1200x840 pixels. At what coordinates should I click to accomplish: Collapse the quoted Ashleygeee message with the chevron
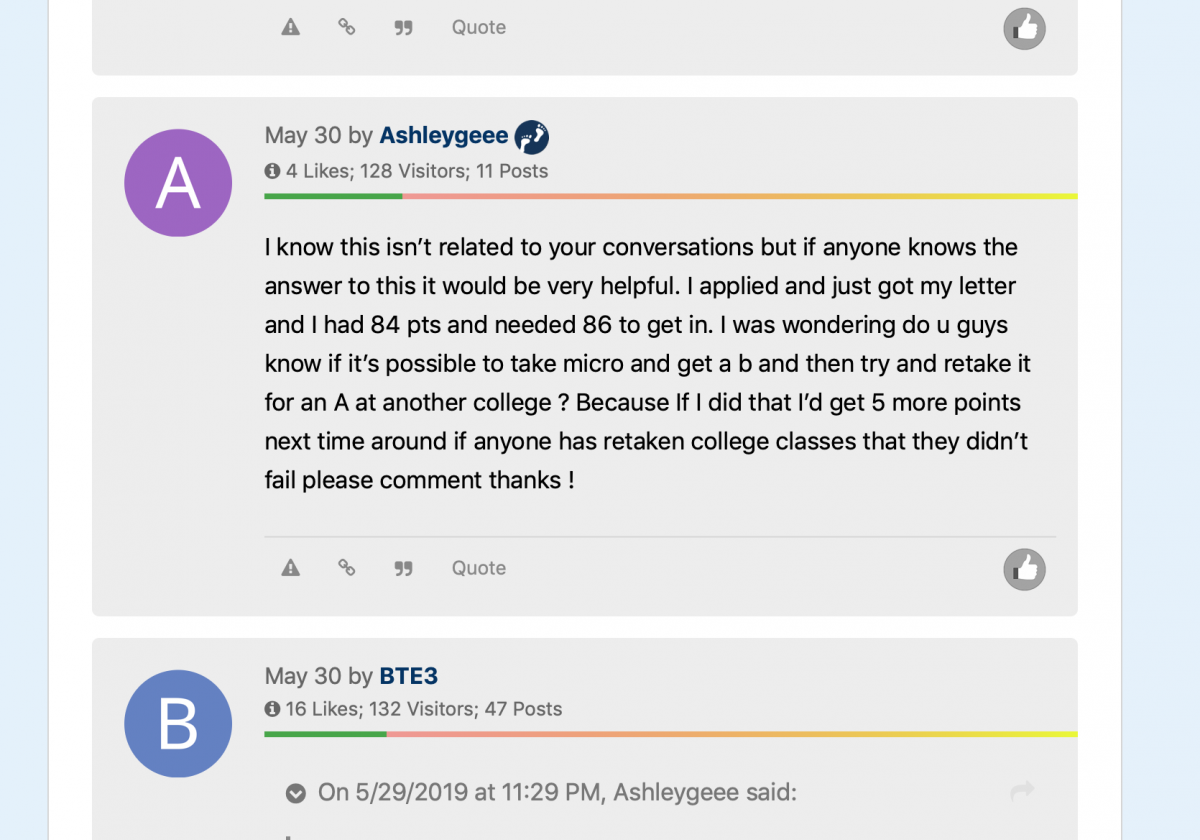tap(295, 794)
